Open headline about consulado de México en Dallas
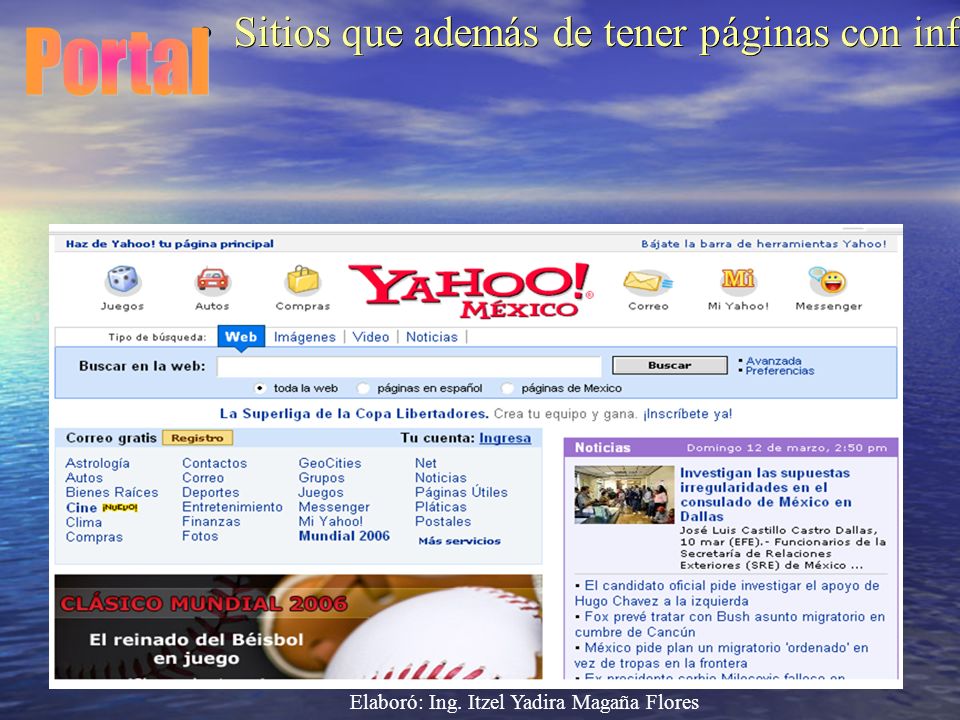 click(765, 495)
